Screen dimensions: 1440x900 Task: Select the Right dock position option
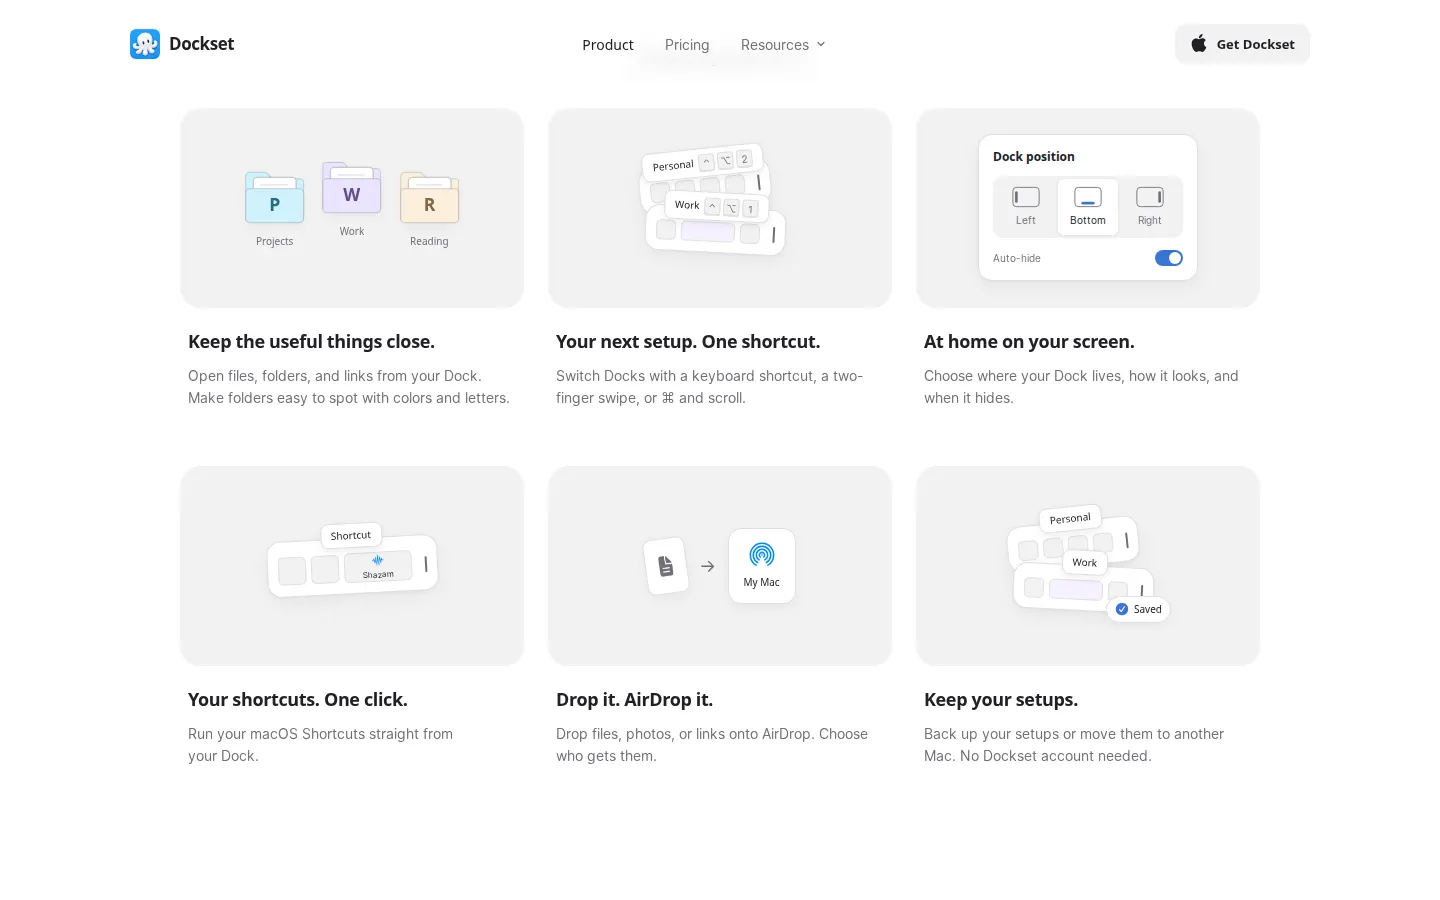pos(1150,206)
